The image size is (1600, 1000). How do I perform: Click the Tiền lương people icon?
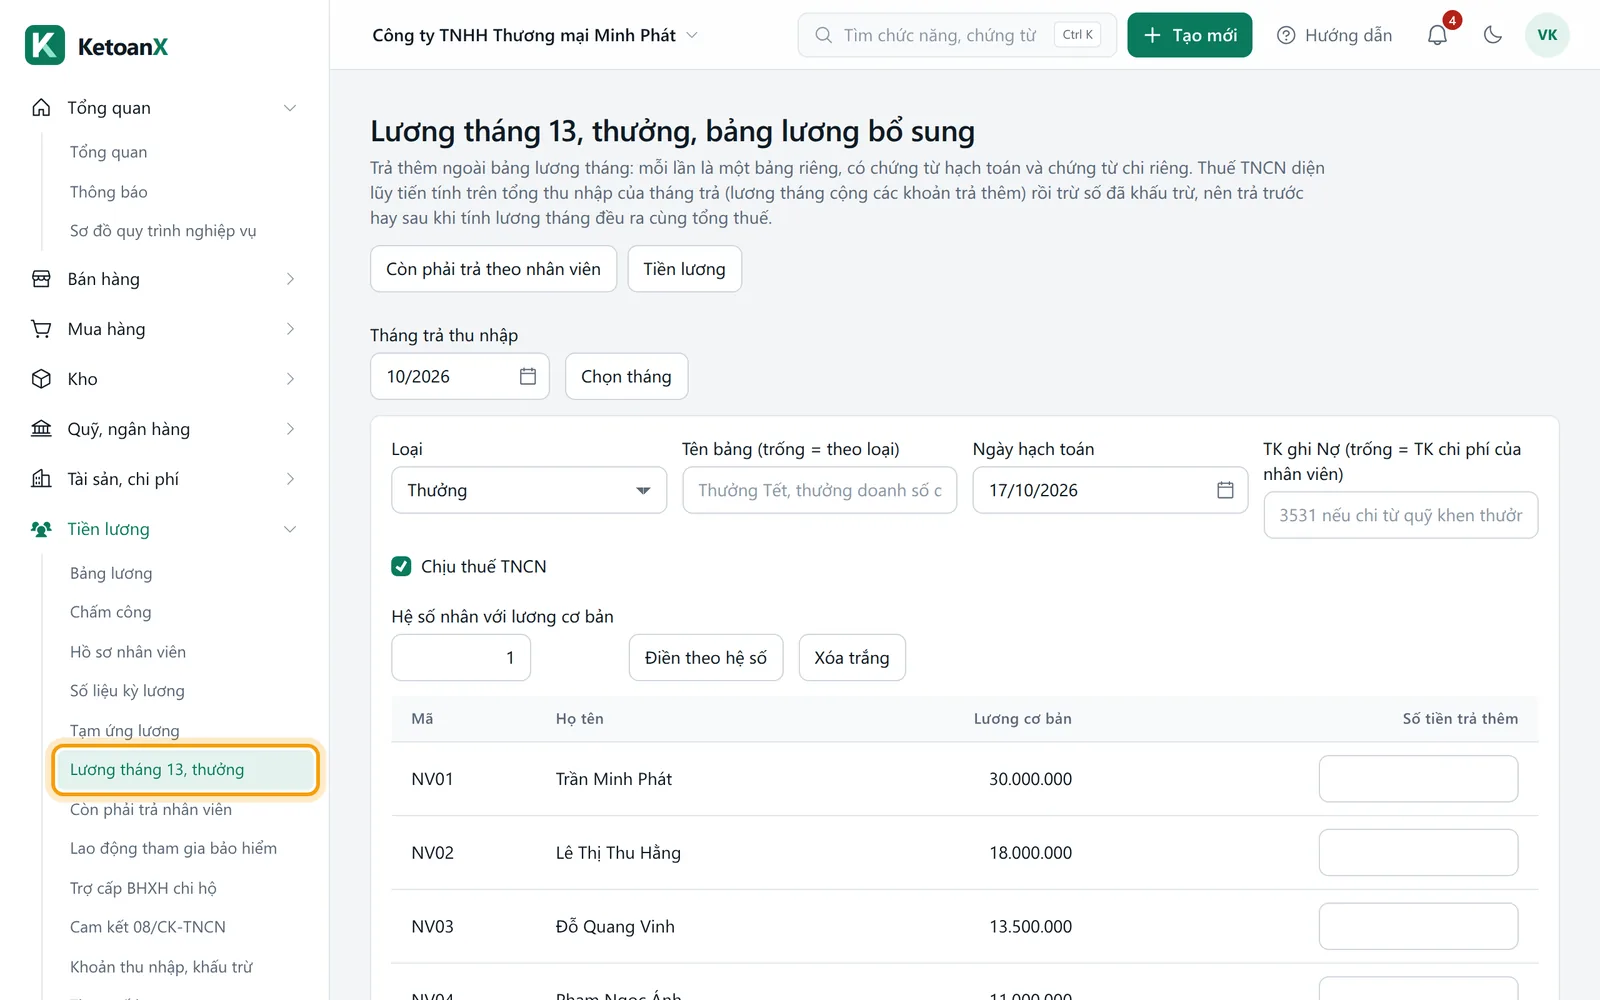tap(41, 529)
